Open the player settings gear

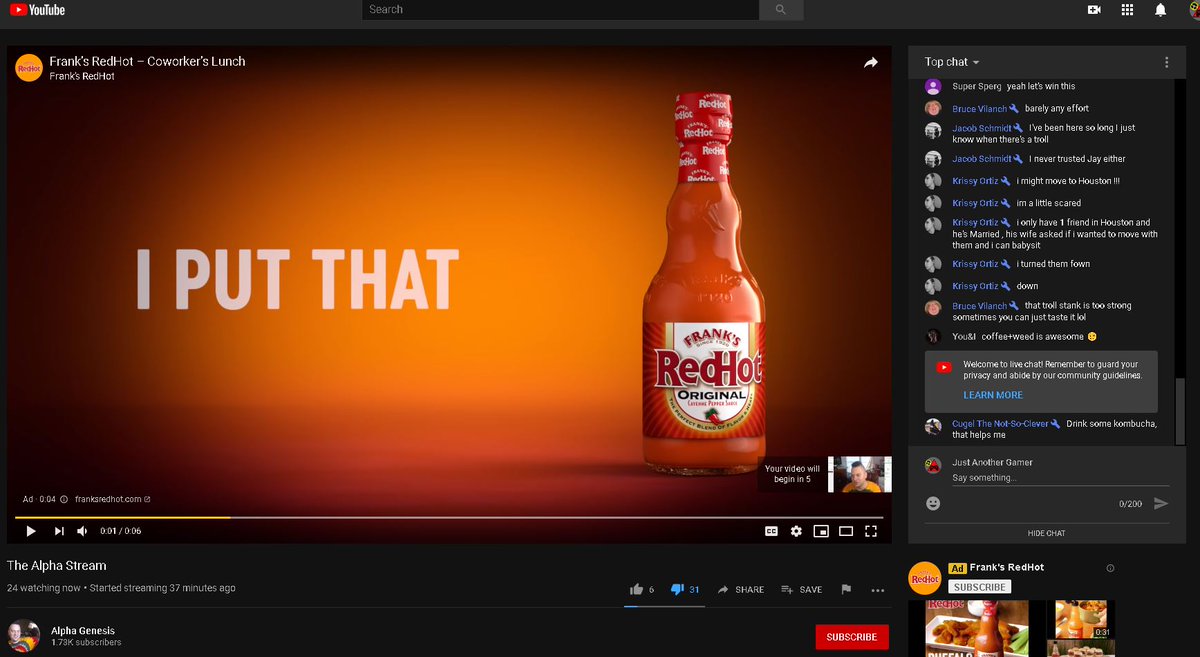[796, 531]
